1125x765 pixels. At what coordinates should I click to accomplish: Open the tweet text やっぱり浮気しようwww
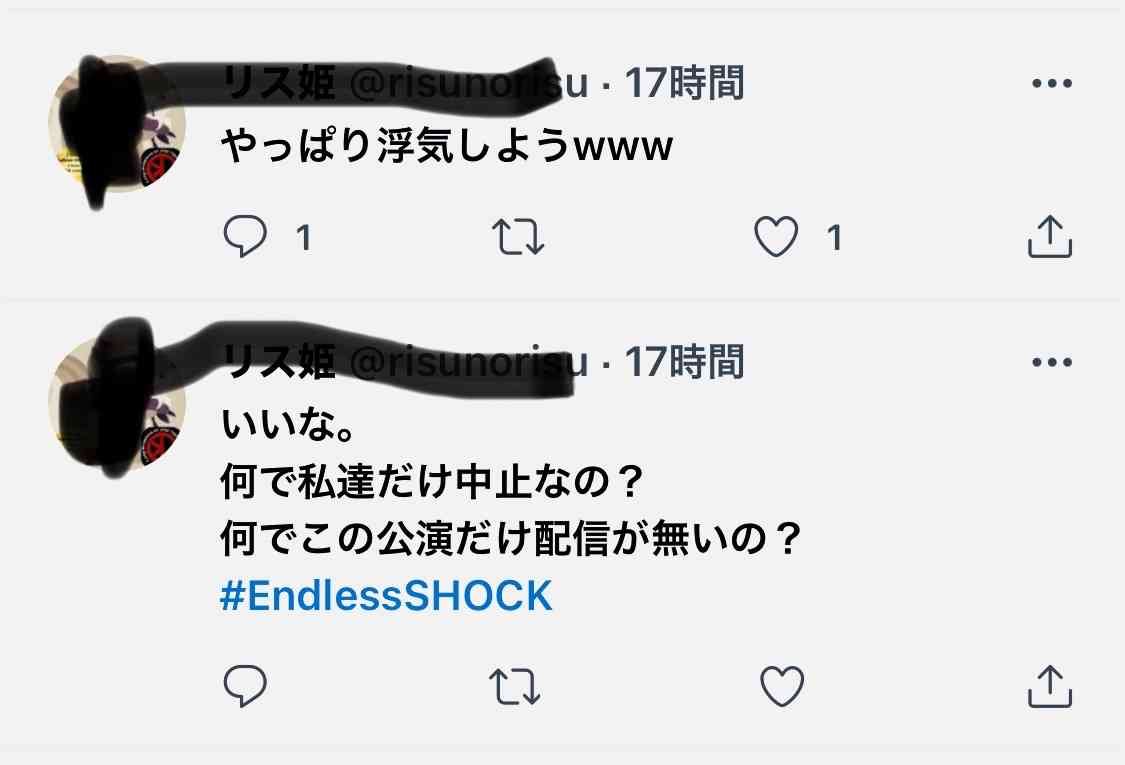pos(446,146)
